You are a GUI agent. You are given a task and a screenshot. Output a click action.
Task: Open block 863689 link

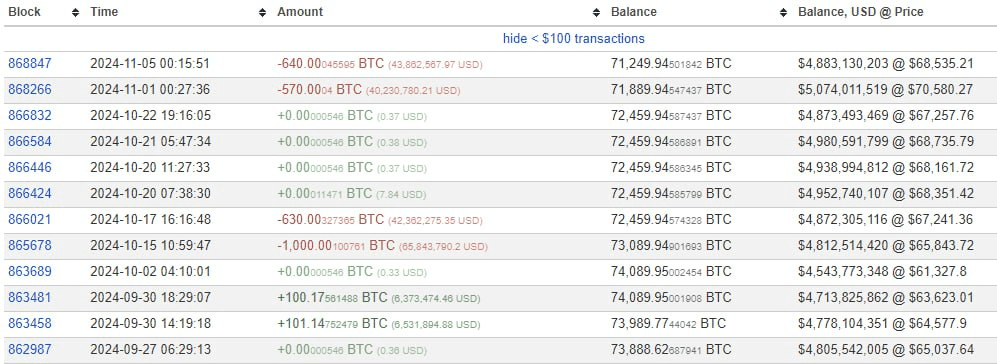(x=30, y=272)
